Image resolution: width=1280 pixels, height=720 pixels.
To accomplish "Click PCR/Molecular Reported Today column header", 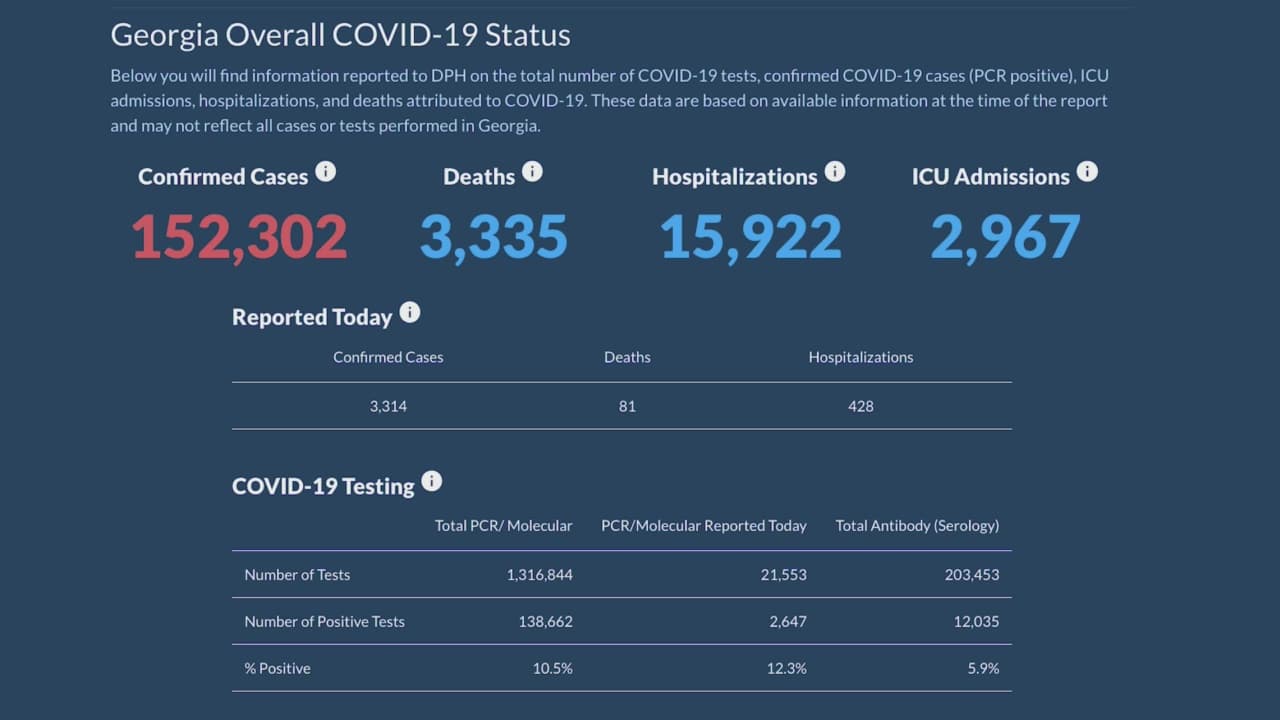I will (x=703, y=525).
